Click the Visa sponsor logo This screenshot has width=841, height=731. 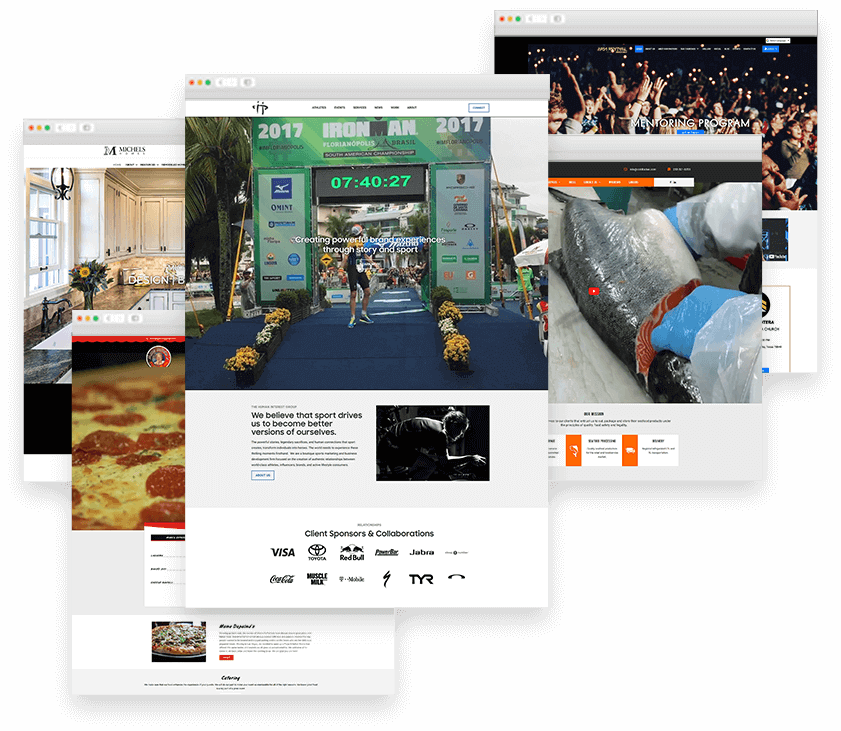point(283,552)
